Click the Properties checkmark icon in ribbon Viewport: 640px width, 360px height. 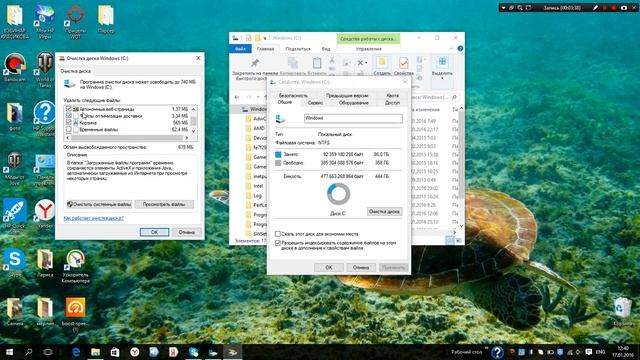[404, 63]
